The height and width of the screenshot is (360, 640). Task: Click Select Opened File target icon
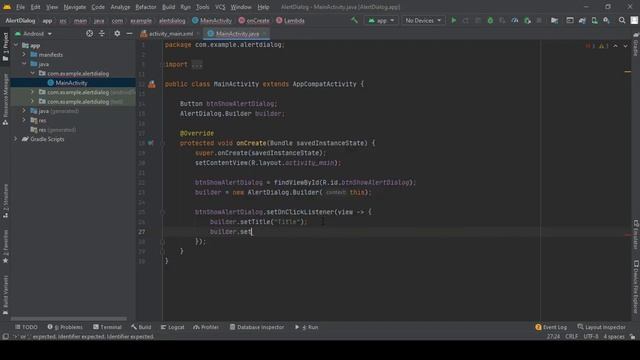89,33
